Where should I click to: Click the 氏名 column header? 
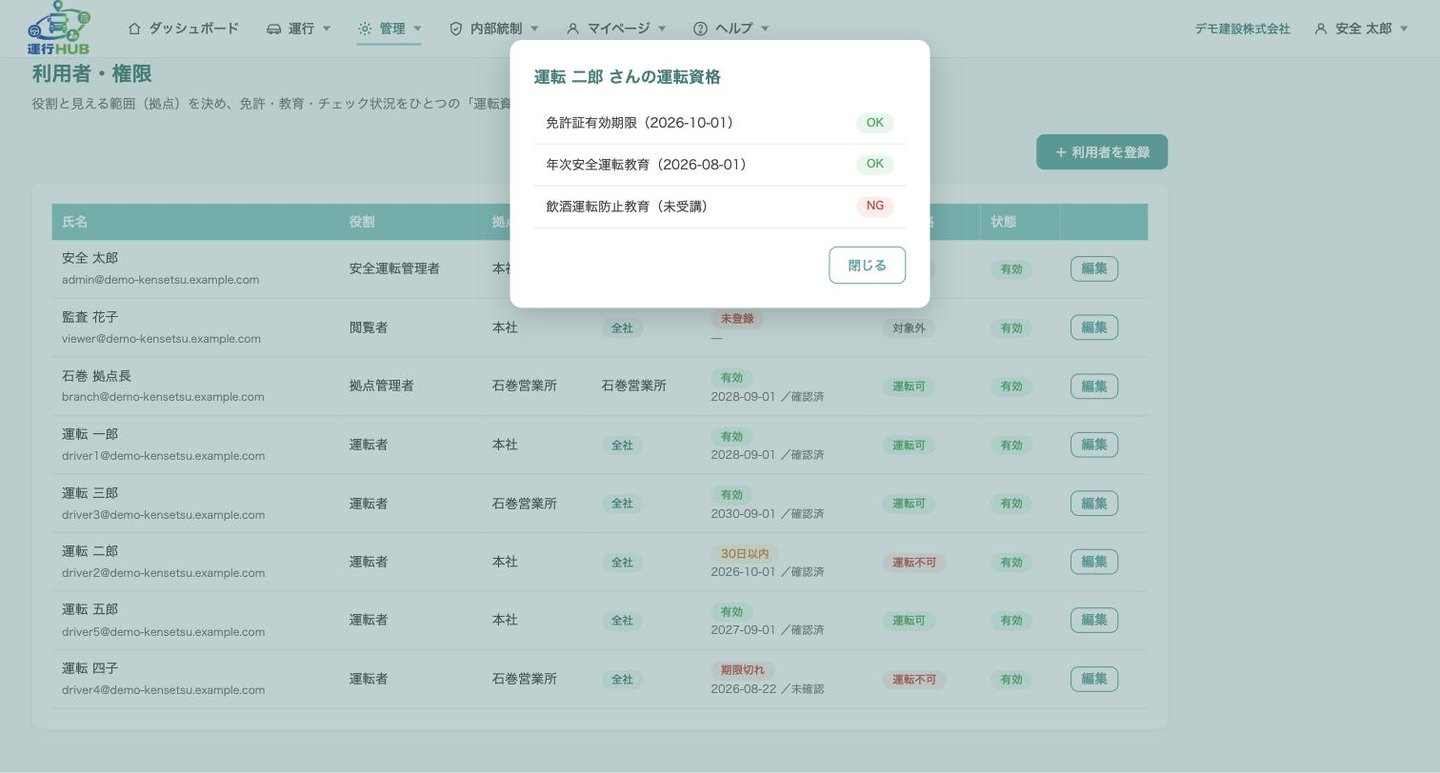75,222
